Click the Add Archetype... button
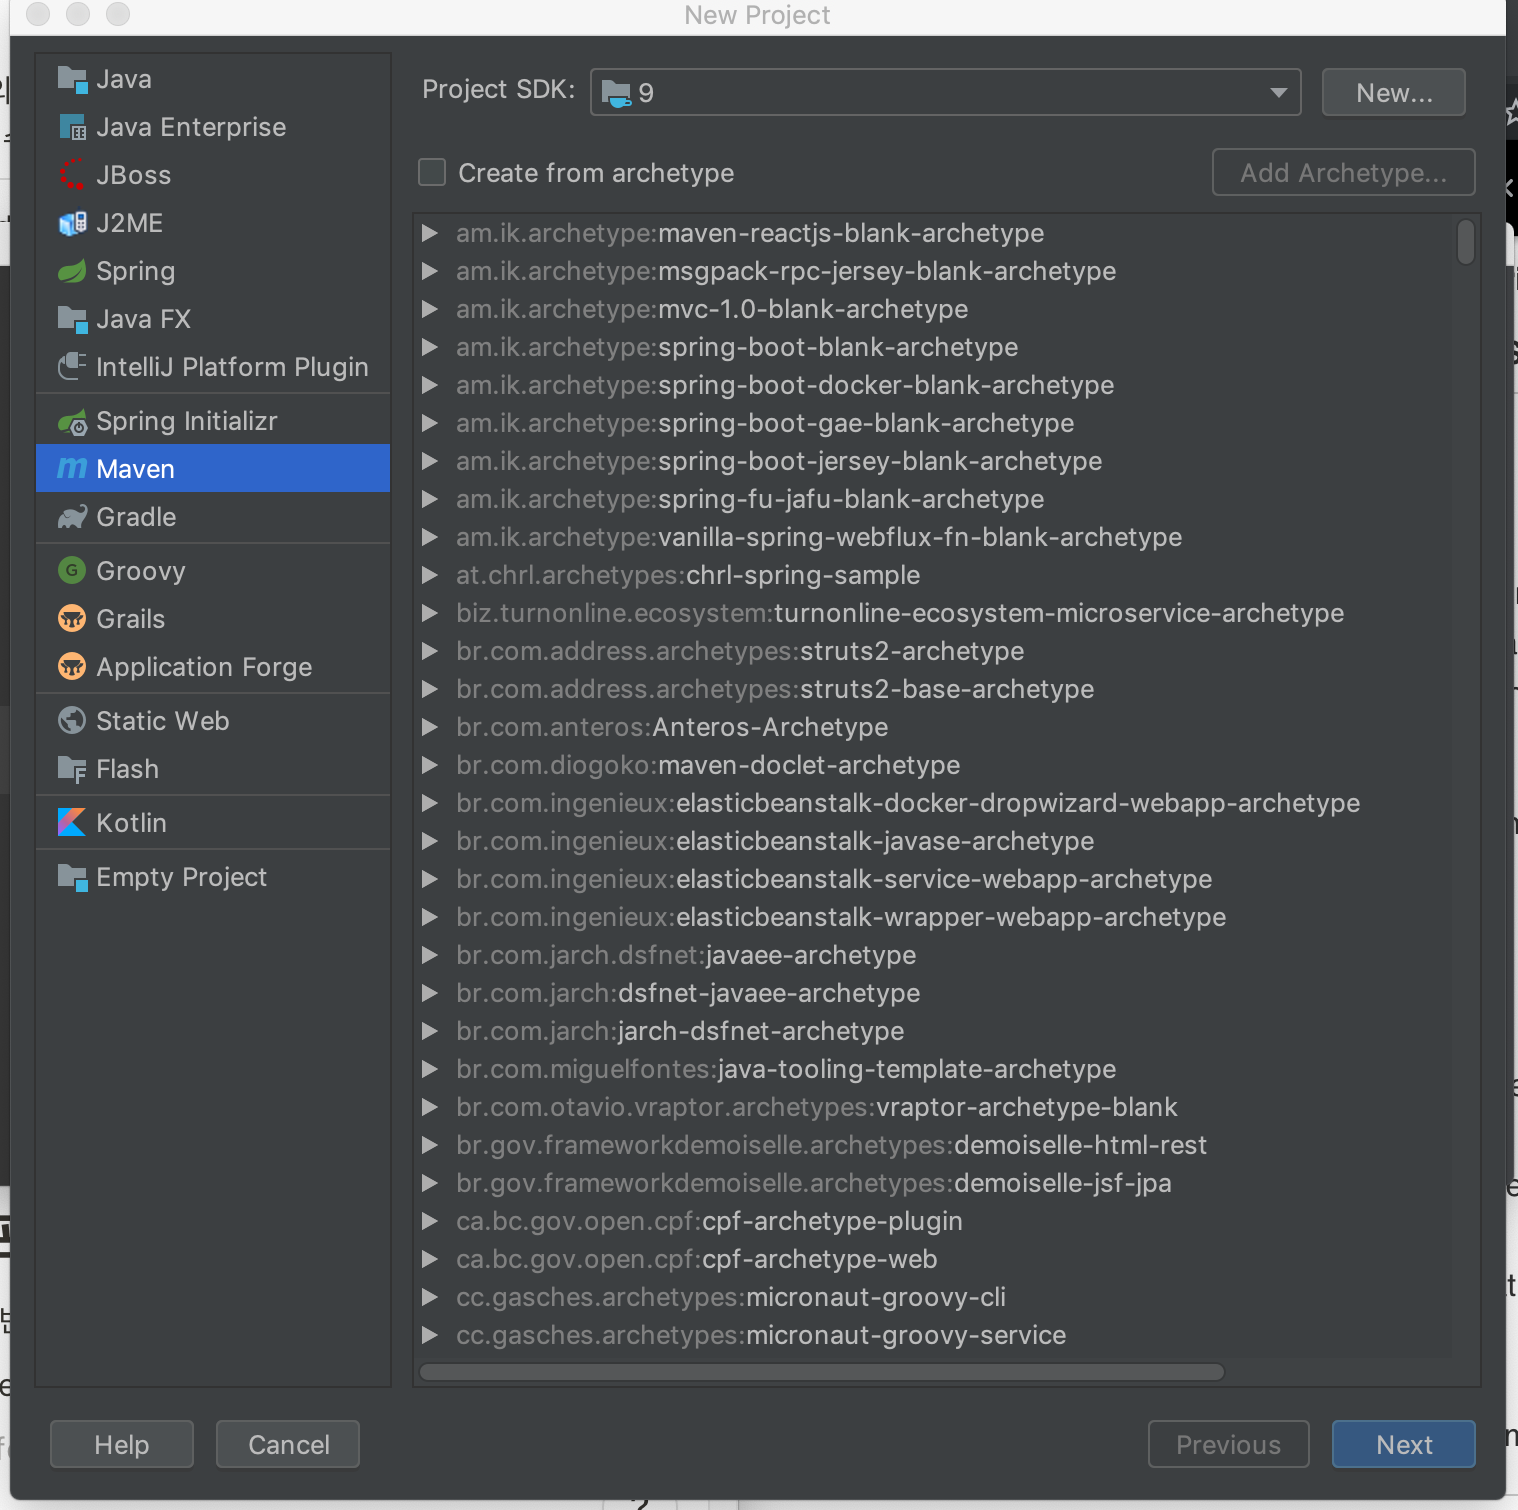Screen dimensions: 1518x1510 point(1343,172)
